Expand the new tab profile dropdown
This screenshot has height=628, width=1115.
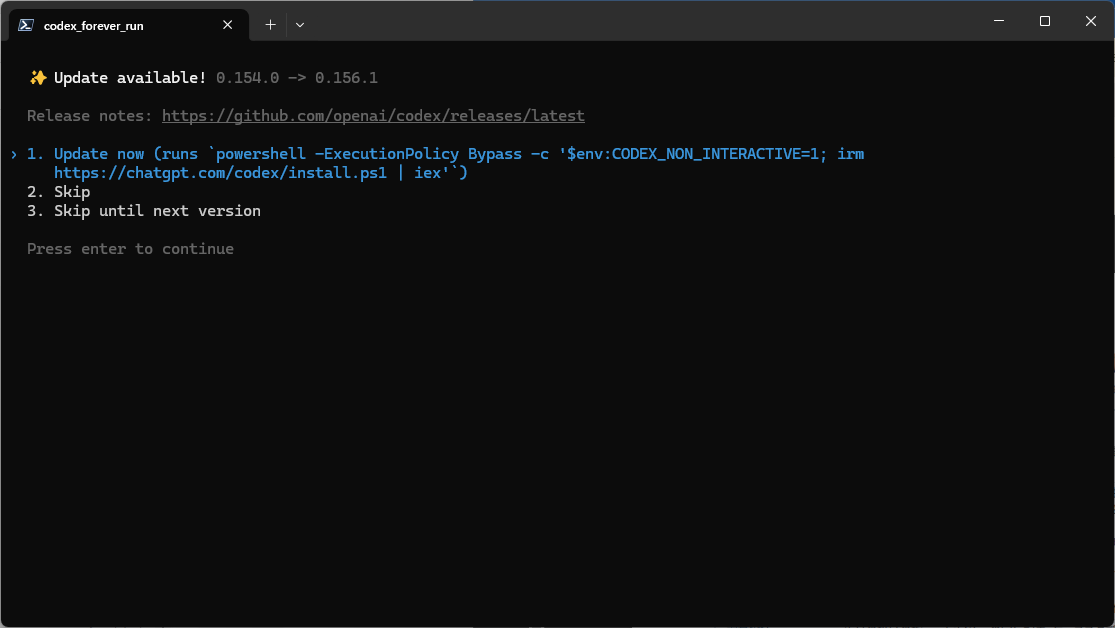pyautogui.click(x=300, y=25)
